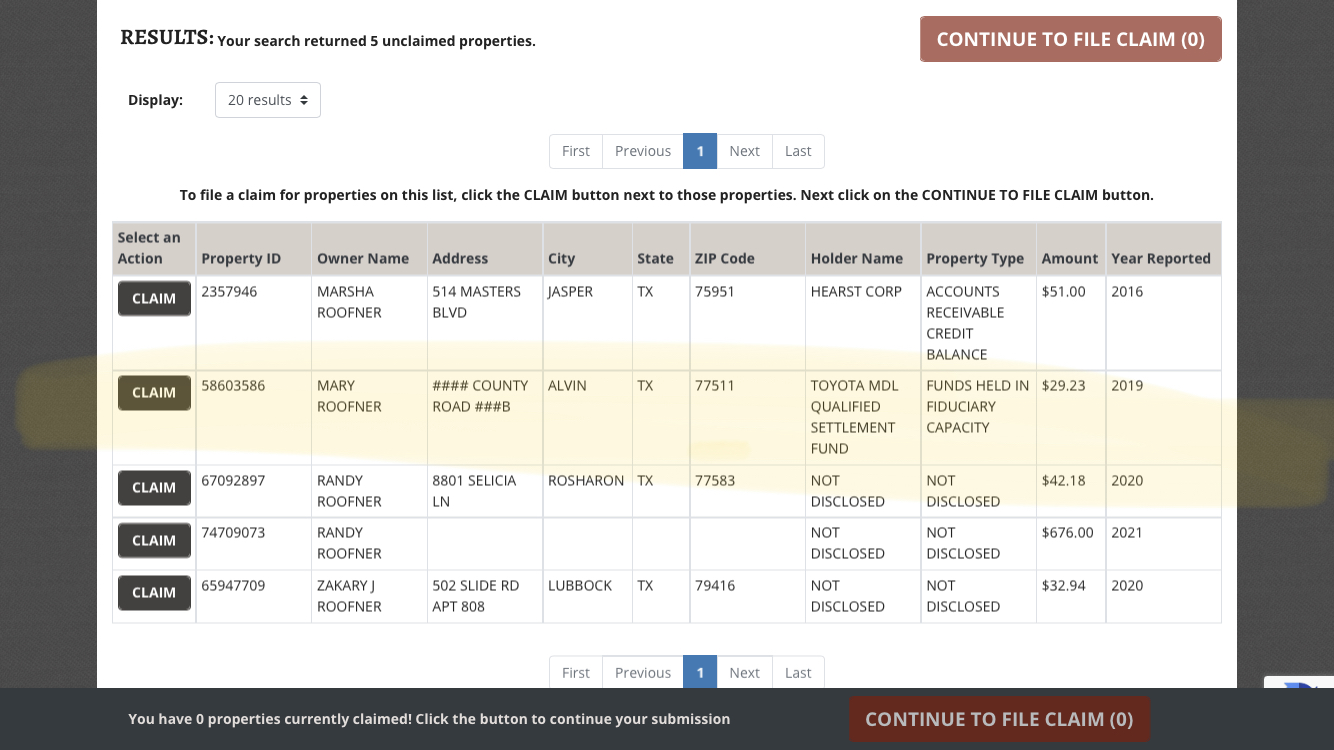The image size is (1334, 750).
Task: Click address 514 MASTERS BLVD
Action: coord(476,302)
